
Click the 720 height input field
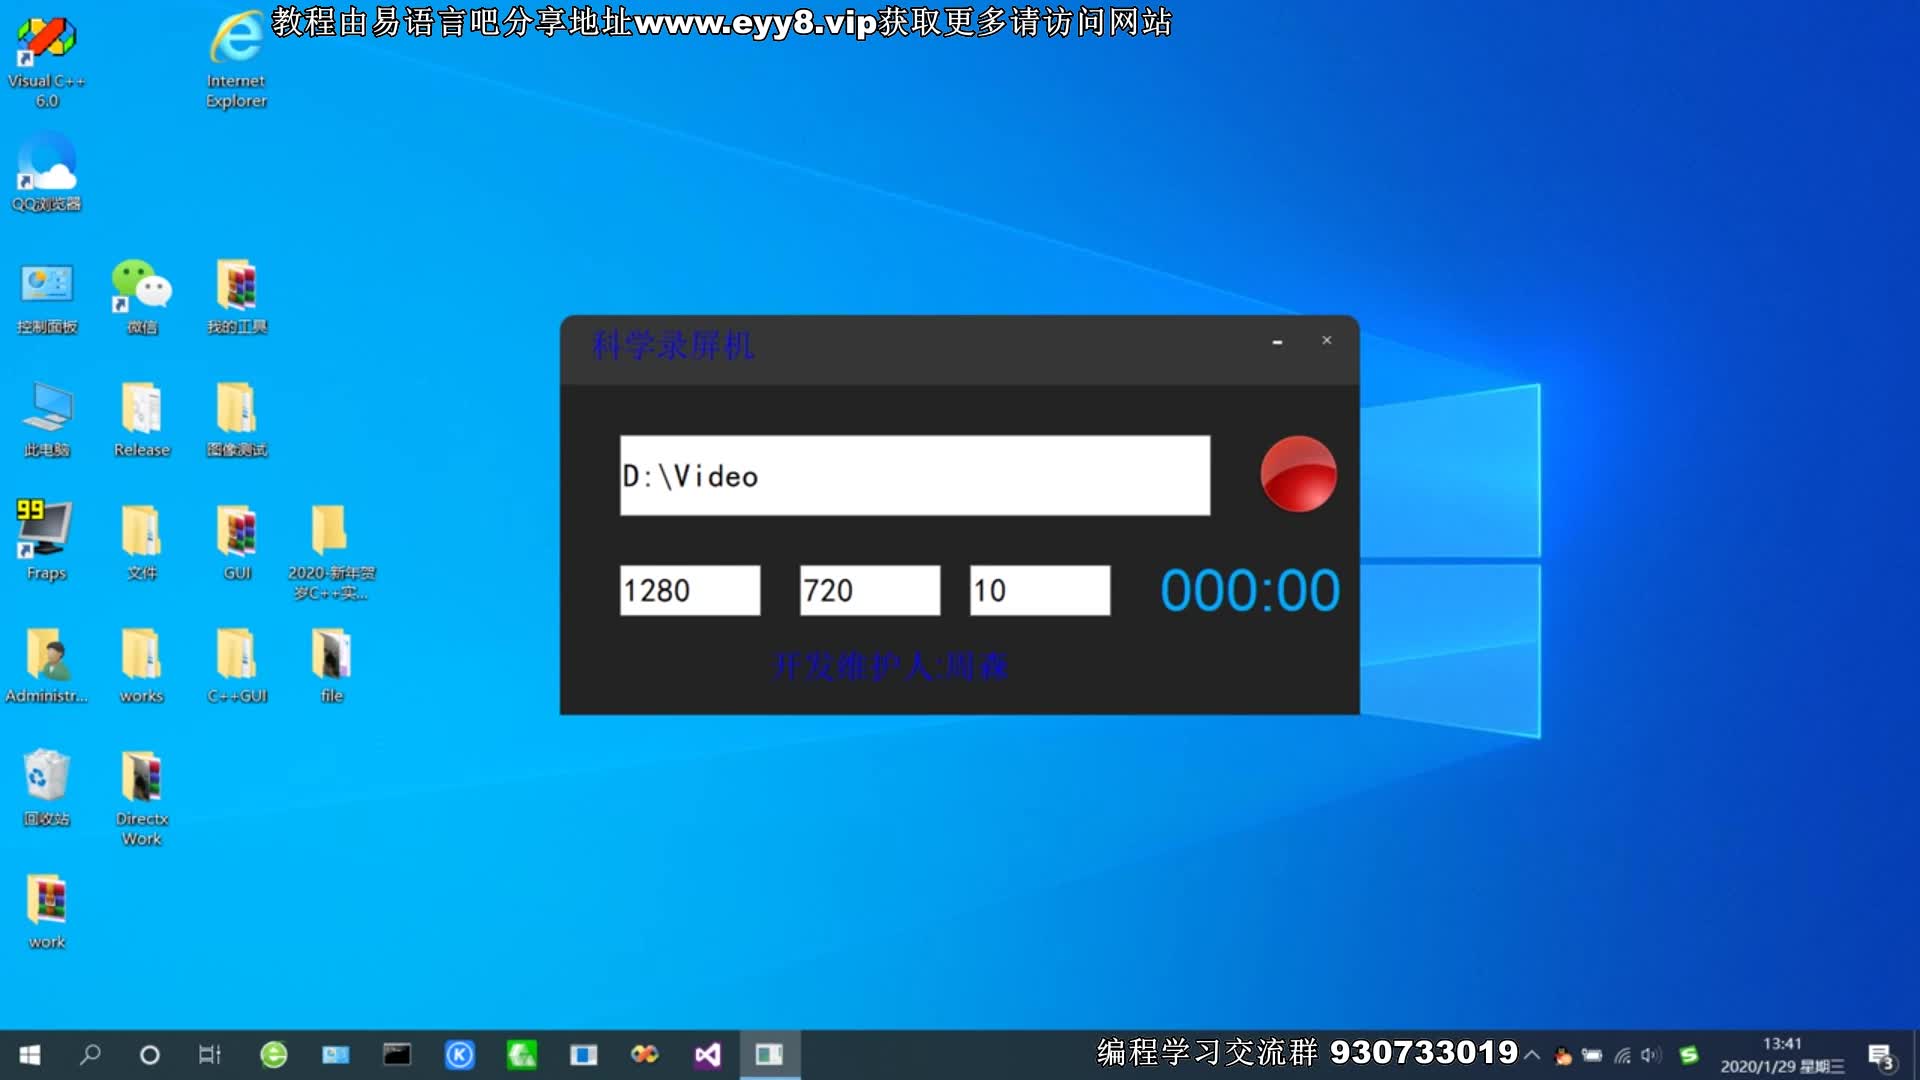[x=869, y=590]
